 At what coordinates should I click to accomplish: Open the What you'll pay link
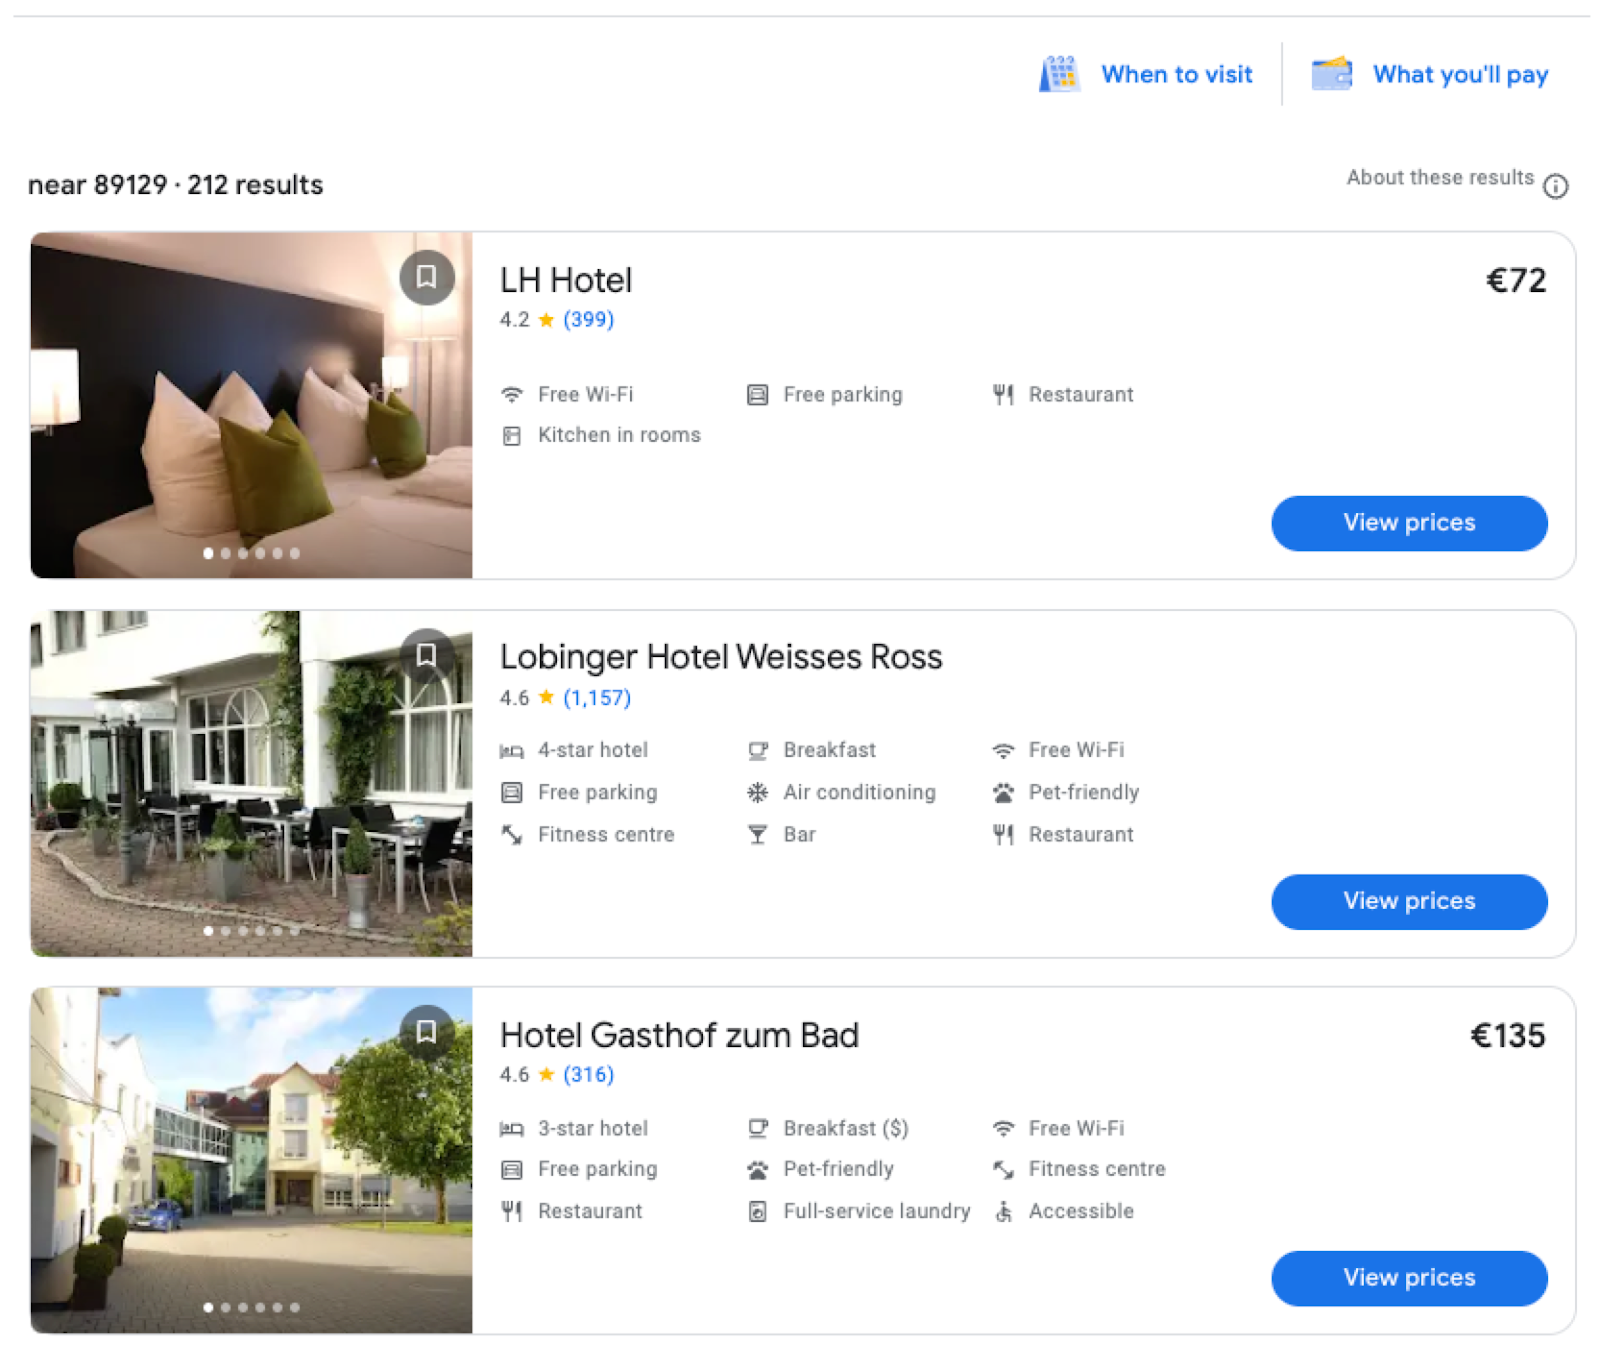pos(1460,75)
